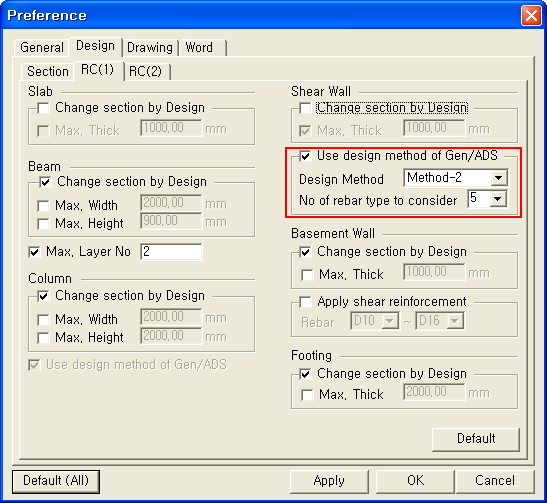The image size is (547, 503).
Task: Click the Default (All) button
Action: tap(56, 481)
